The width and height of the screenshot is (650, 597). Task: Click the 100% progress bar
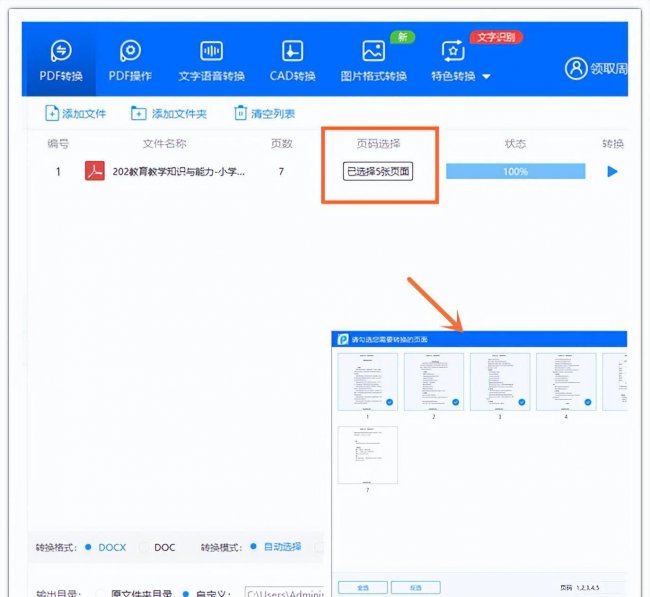[516, 171]
